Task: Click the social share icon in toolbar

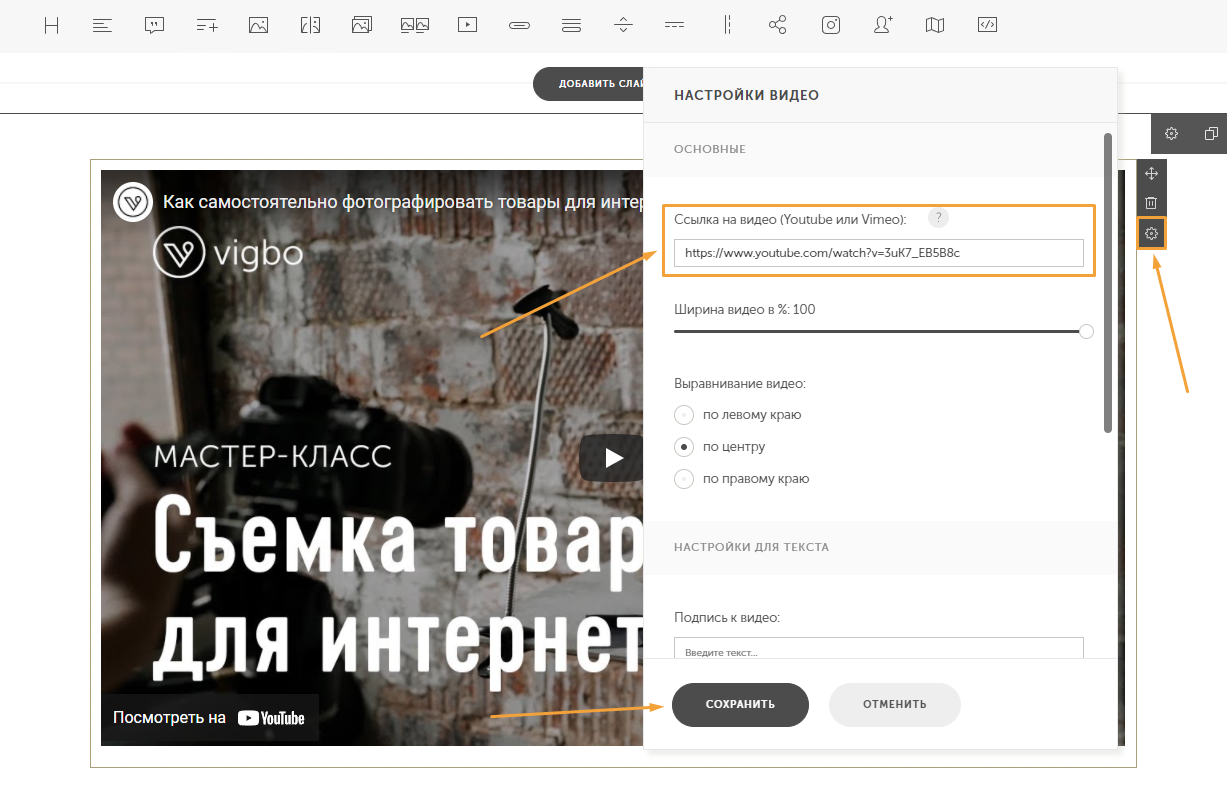Action: (778, 26)
